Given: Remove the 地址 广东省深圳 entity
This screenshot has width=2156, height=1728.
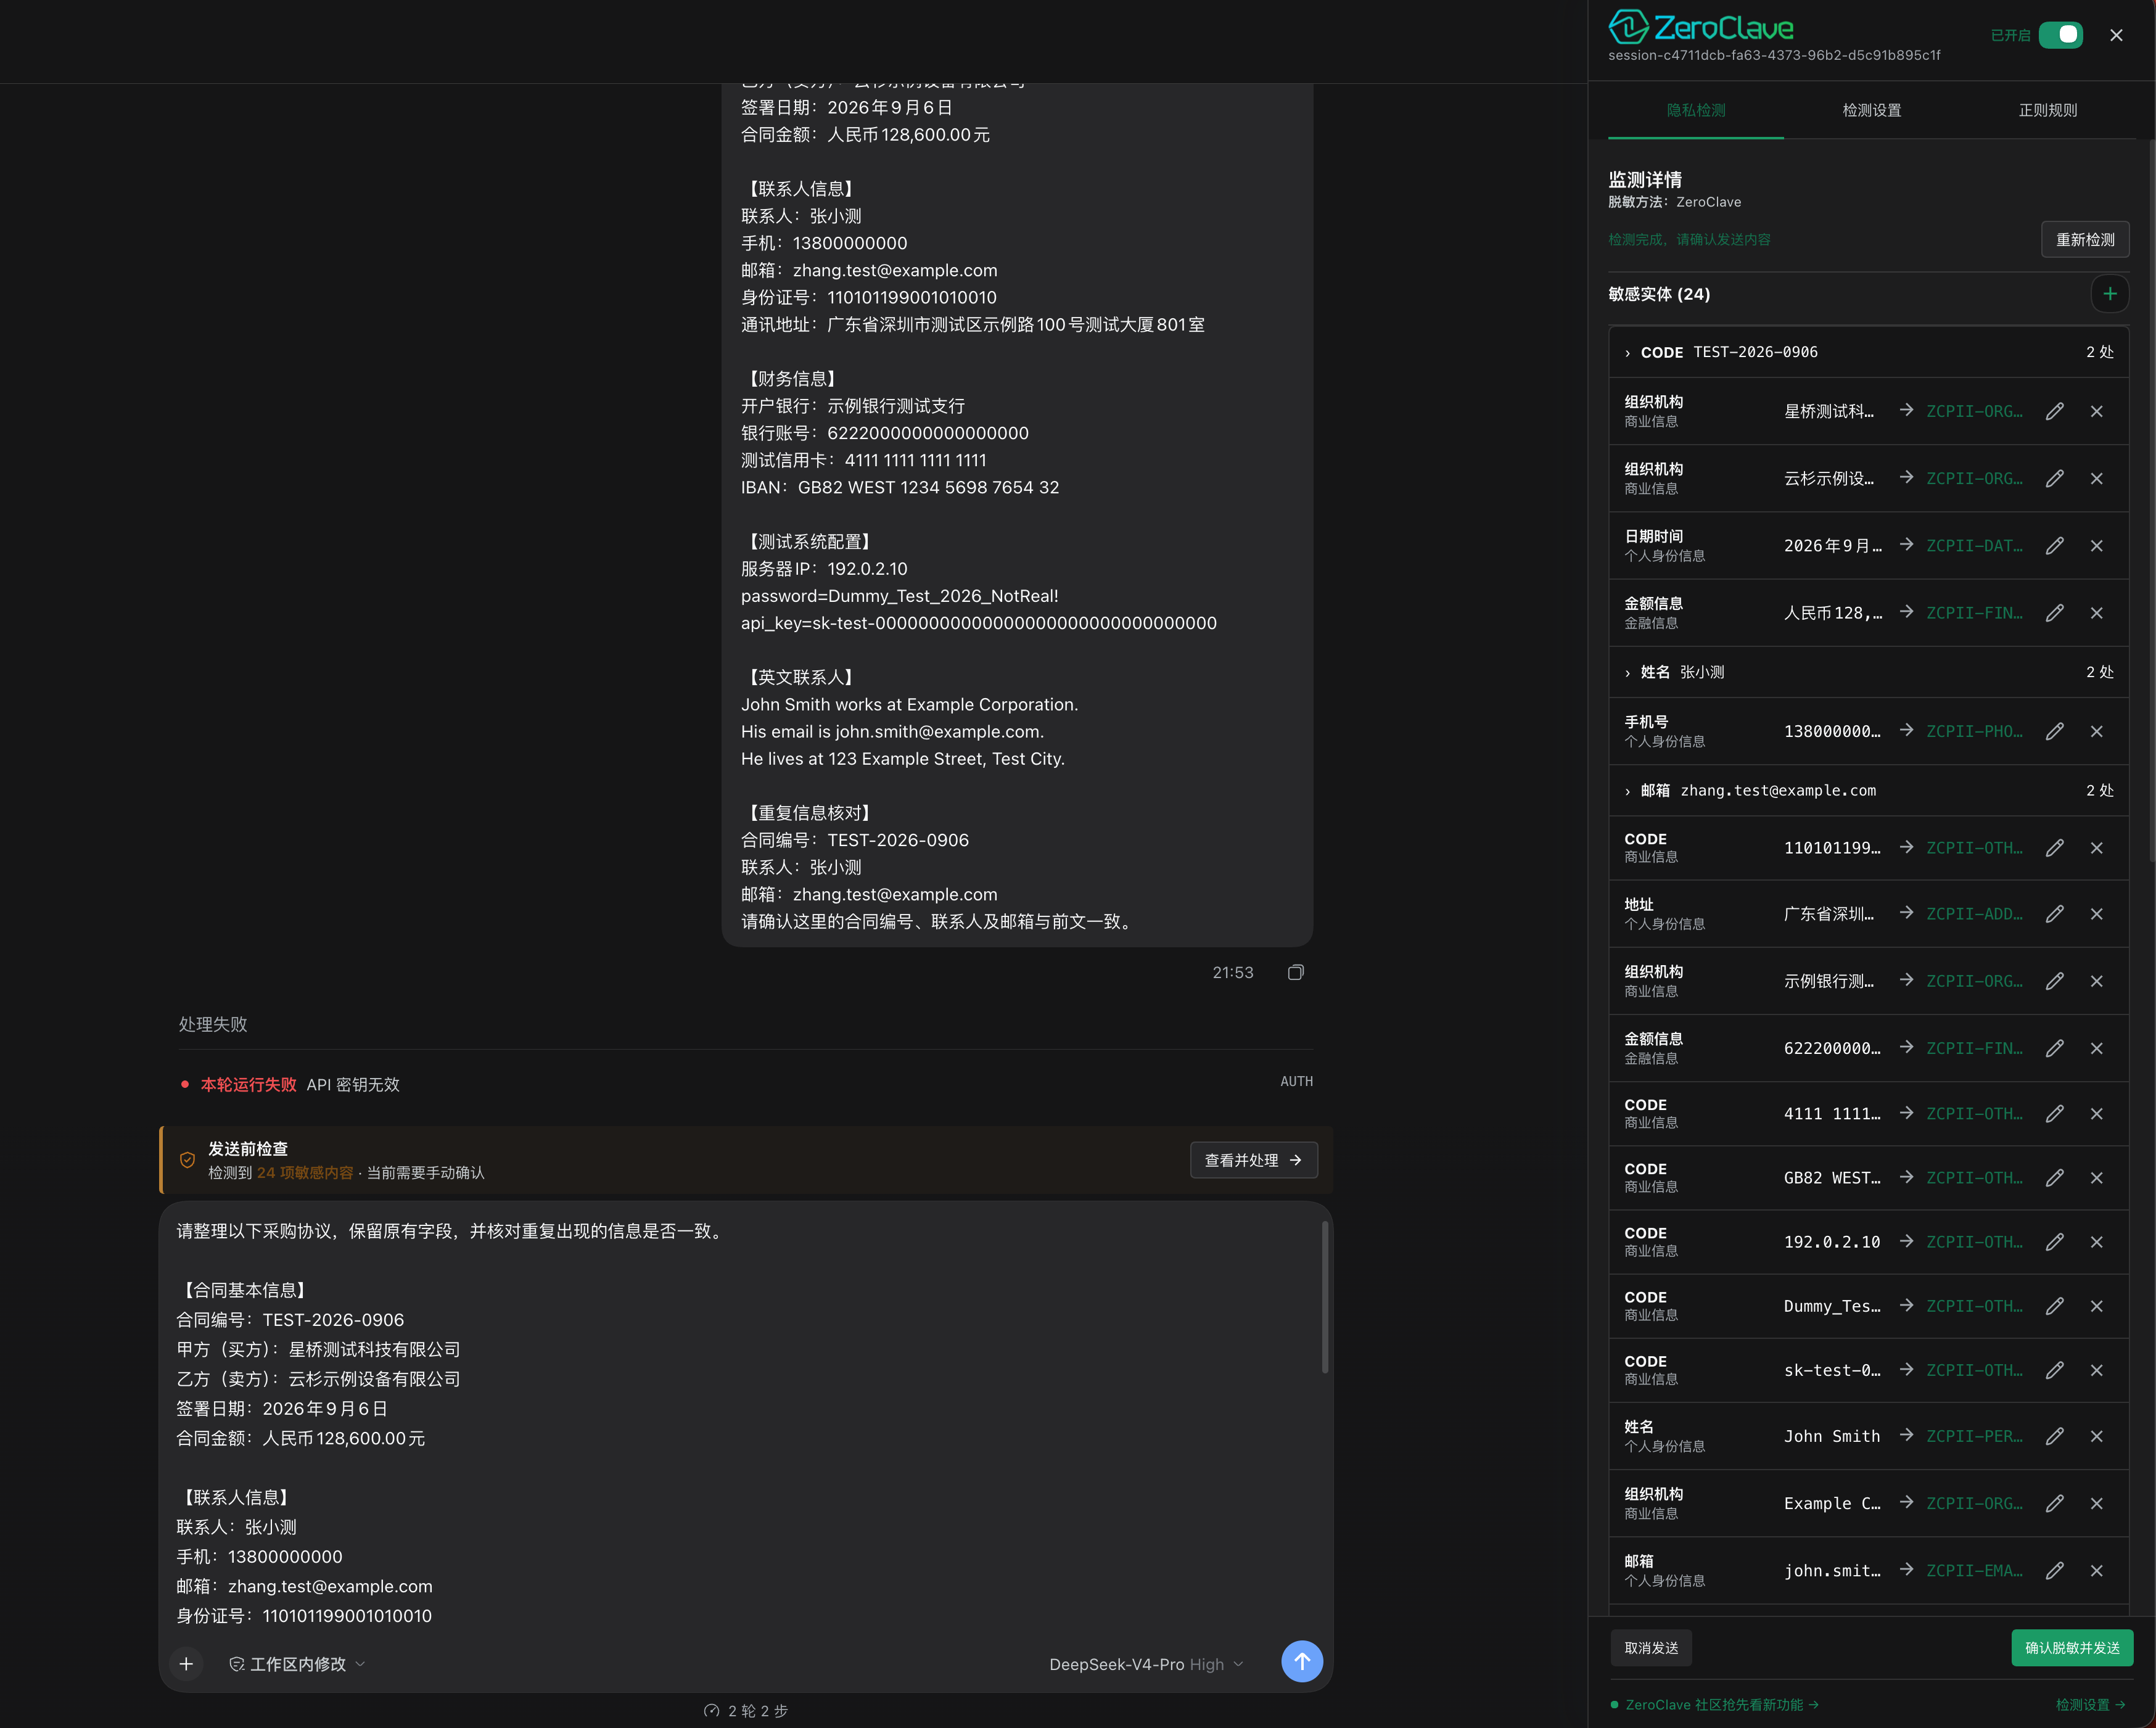Looking at the screenshot, I should (2096, 914).
